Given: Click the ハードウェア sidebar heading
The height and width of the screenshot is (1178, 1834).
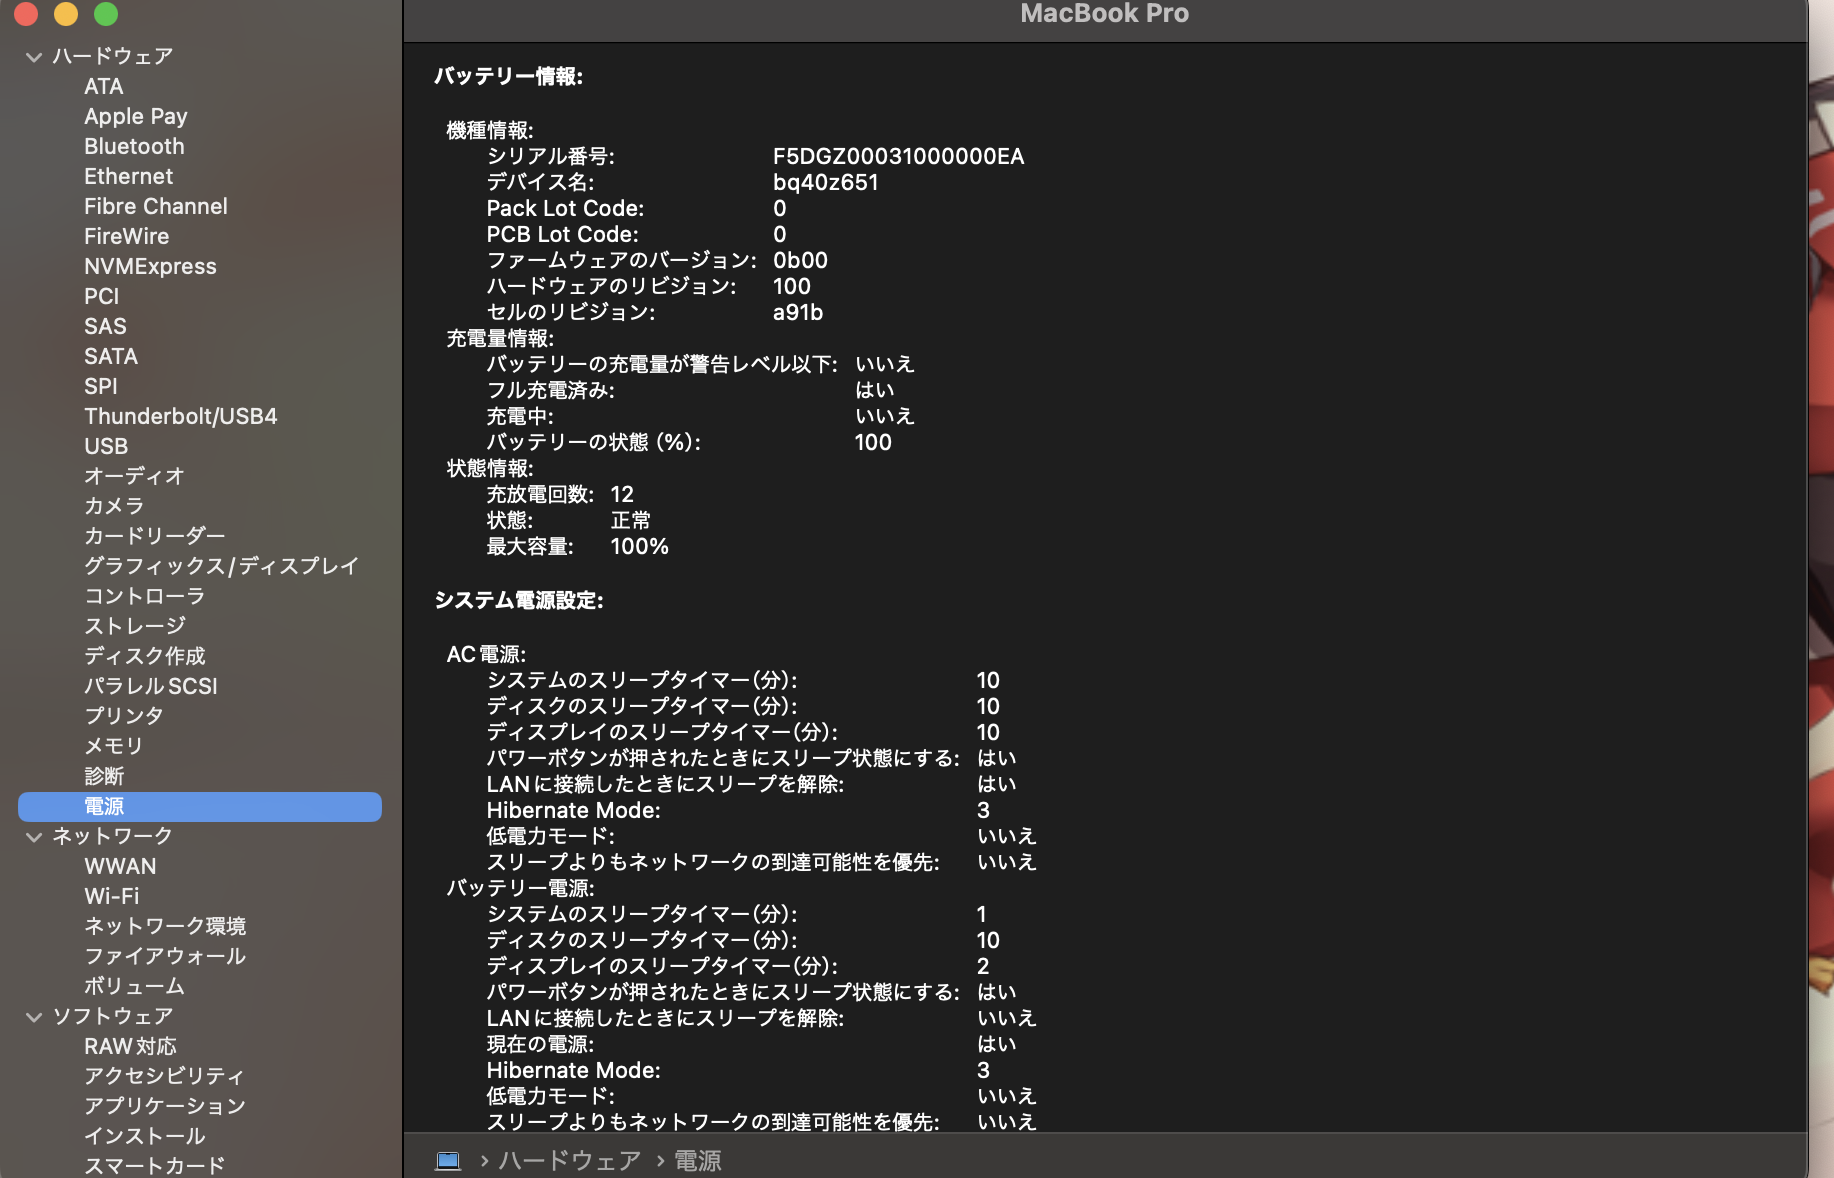Looking at the screenshot, I should tap(113, 57).
